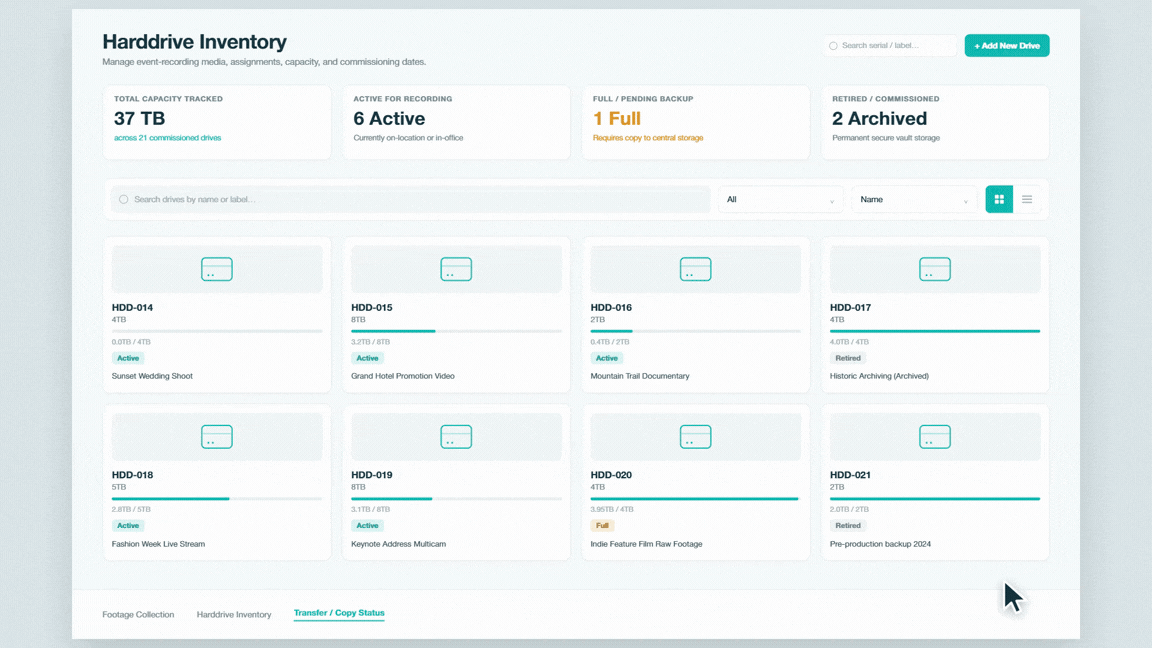The image size is (1152, 648).
Task: Select HDD-014 title text
Action: coord(132,307)
